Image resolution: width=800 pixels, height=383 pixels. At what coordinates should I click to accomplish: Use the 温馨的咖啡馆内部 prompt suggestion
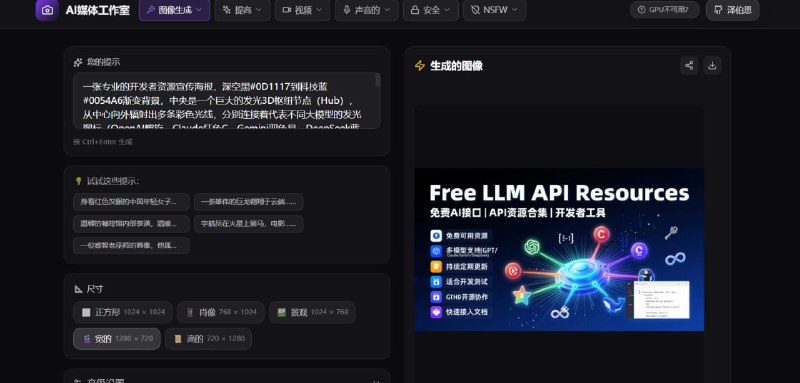(131, 224)
